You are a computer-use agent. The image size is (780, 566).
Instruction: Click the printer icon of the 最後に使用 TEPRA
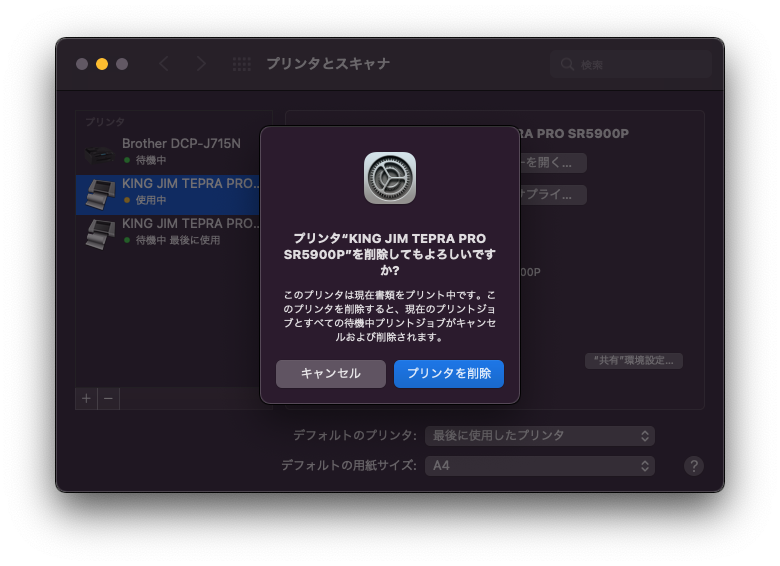click(x=100, y=234)
